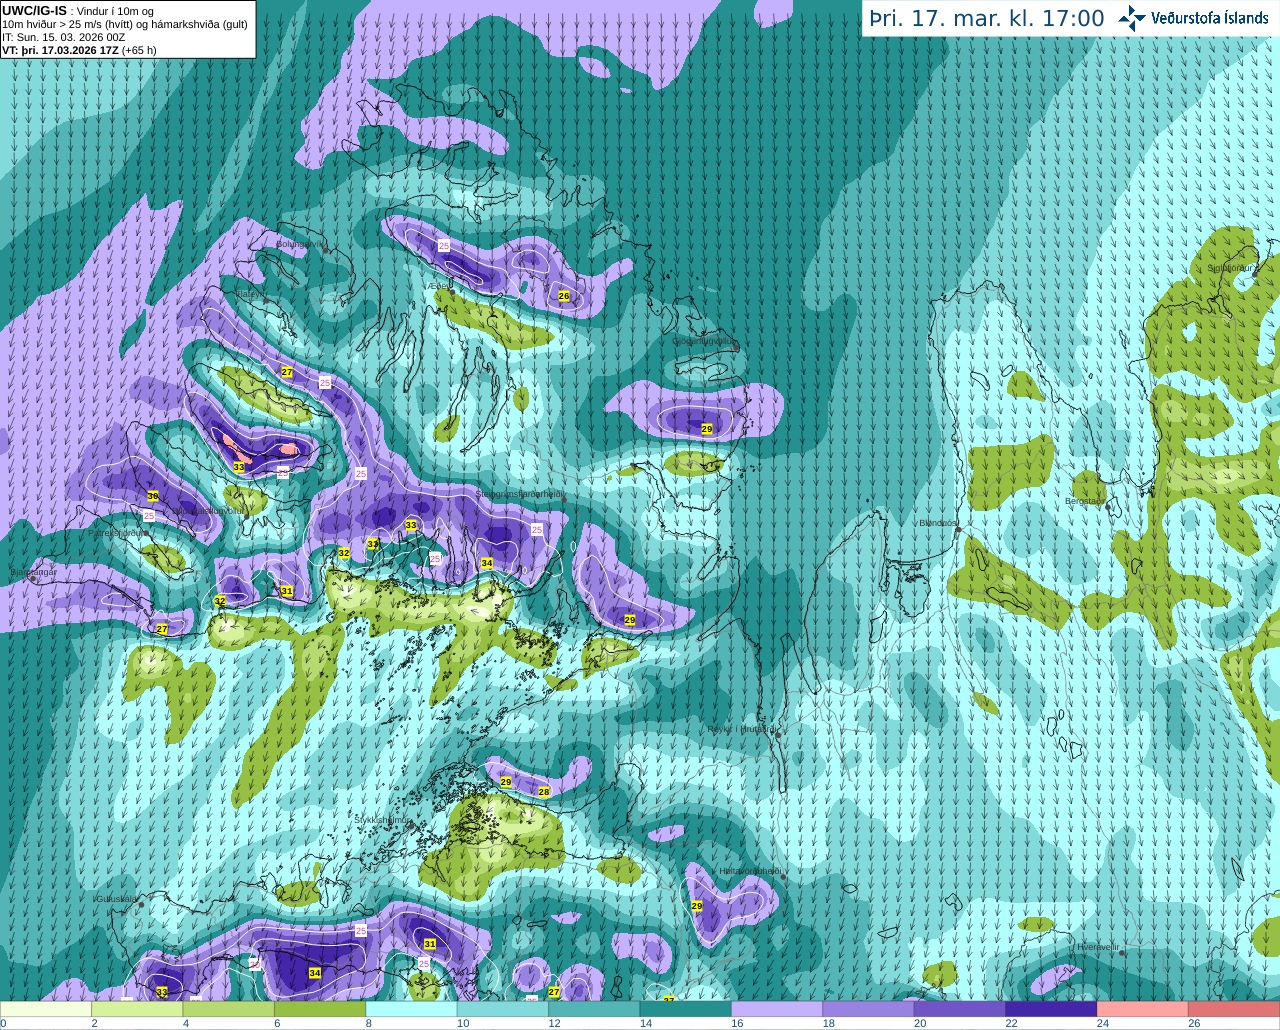Pick the 12–14 m/s medium teal legend swatch
1280x1030 pixels.
pyautogui.click(x=595, y=1009)
